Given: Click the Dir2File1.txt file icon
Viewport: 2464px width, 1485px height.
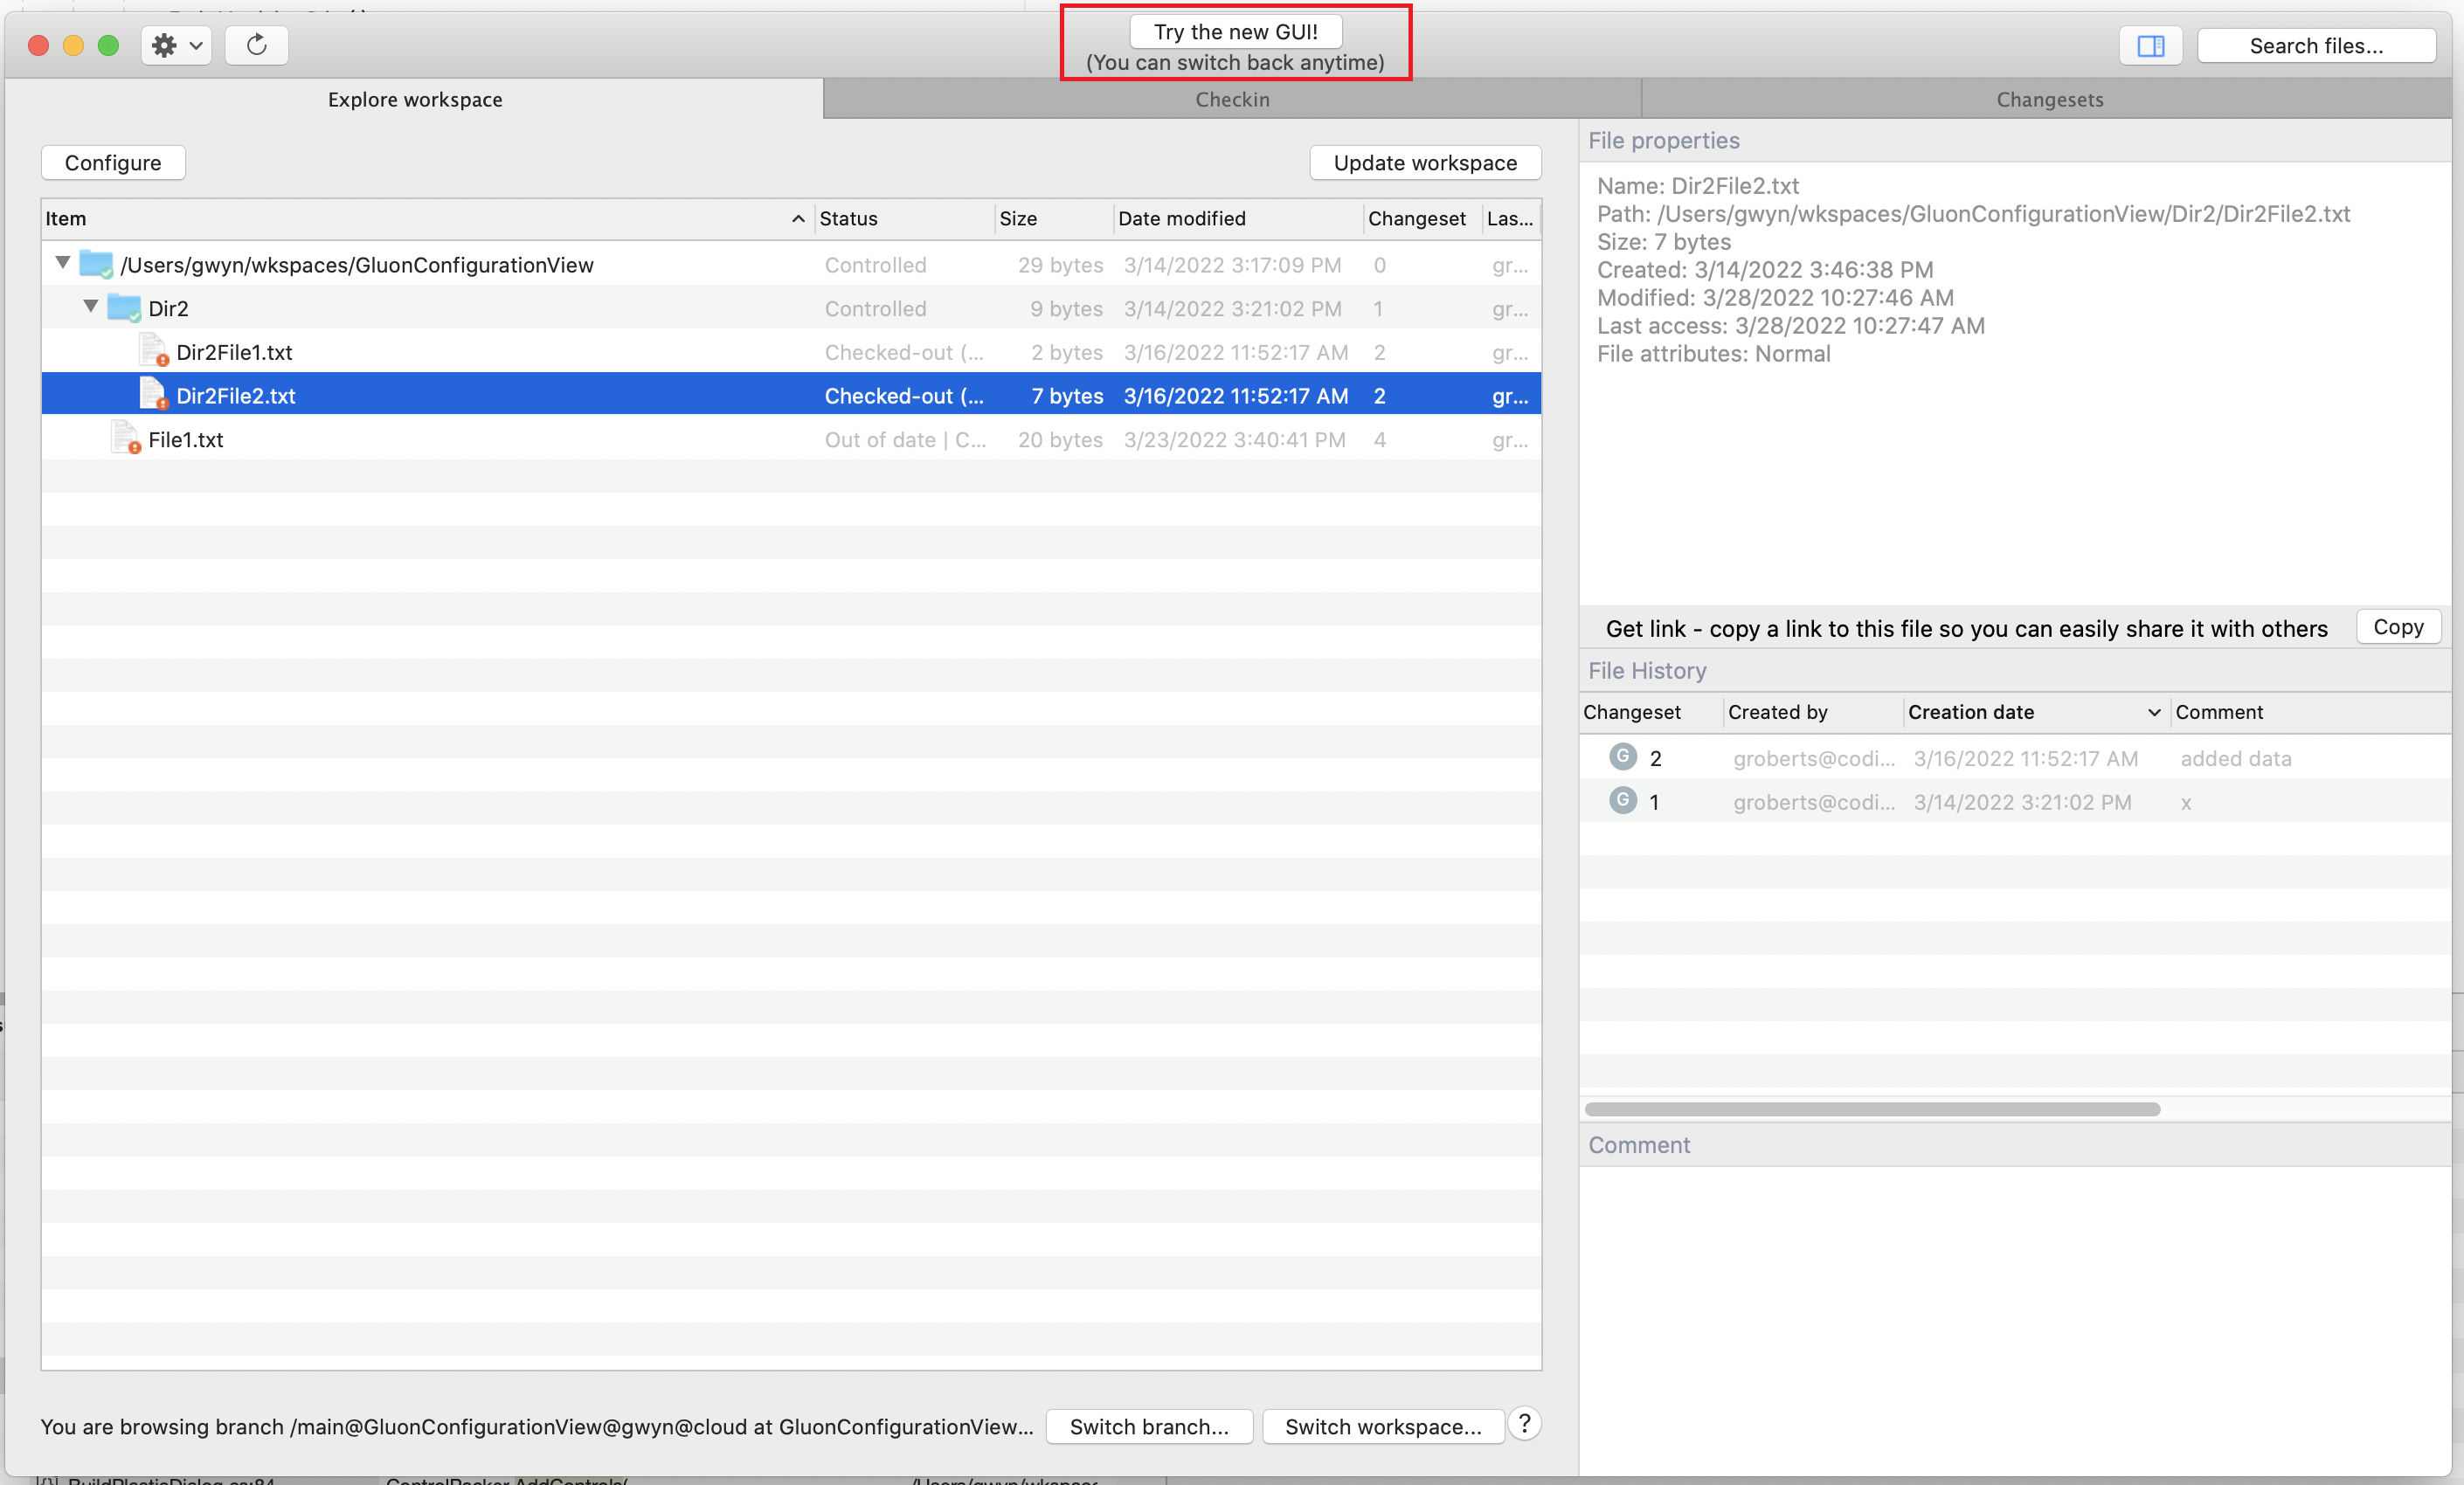Looking at the screenshot, I should [152, 351].
